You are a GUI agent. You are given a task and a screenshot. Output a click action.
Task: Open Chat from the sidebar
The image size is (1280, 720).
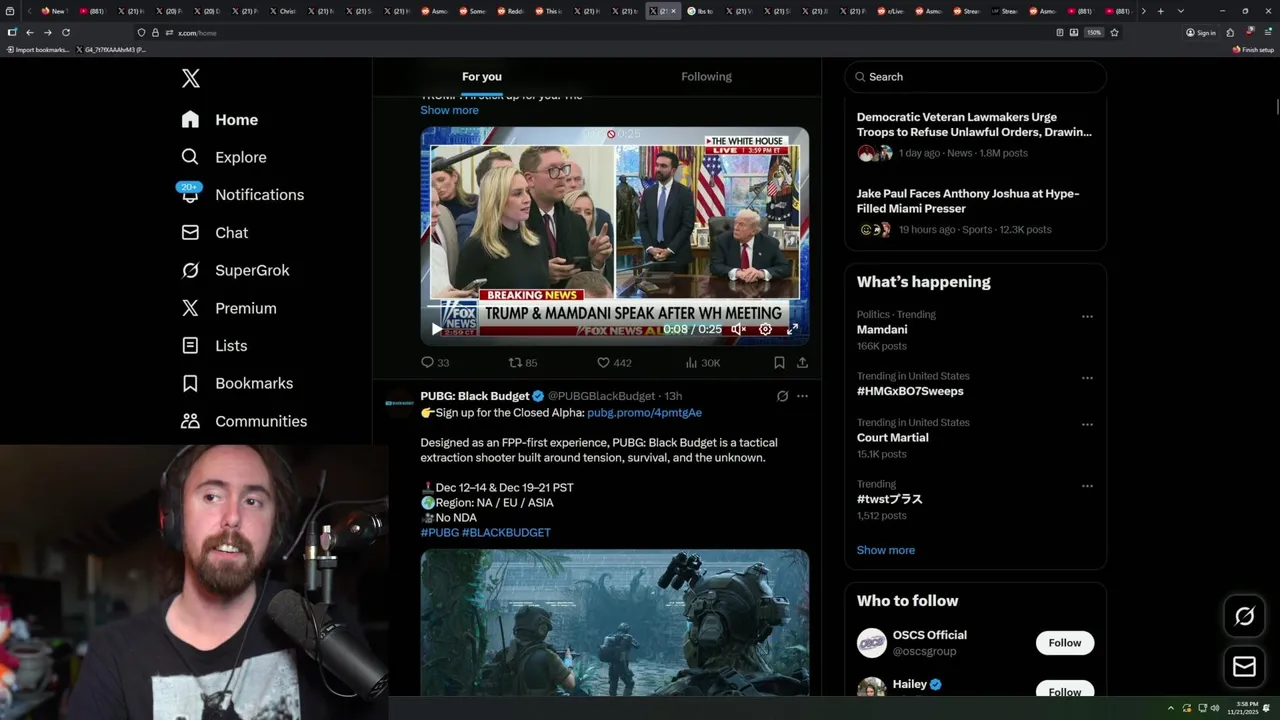point(214,233)
